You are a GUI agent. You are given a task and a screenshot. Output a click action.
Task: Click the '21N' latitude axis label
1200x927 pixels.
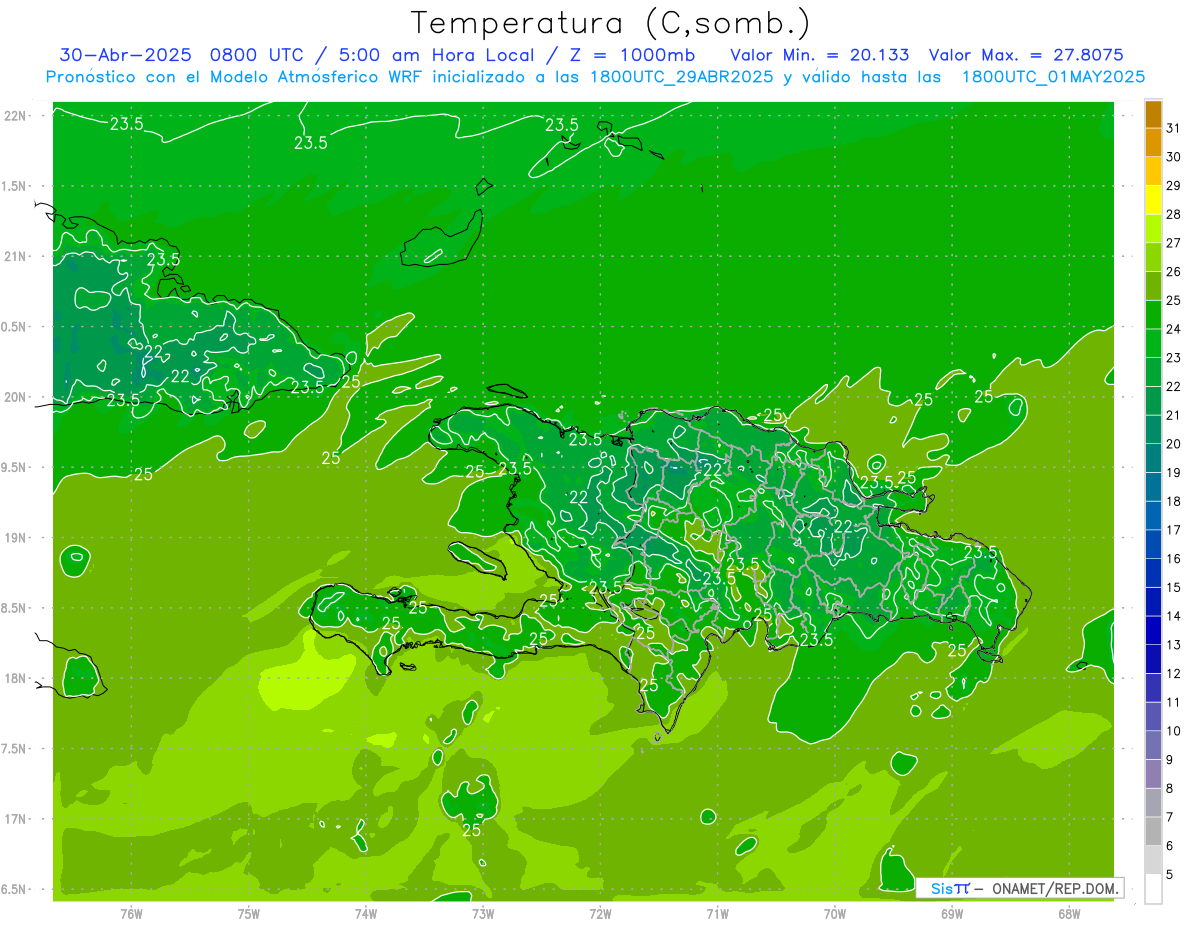coord(17,257)
